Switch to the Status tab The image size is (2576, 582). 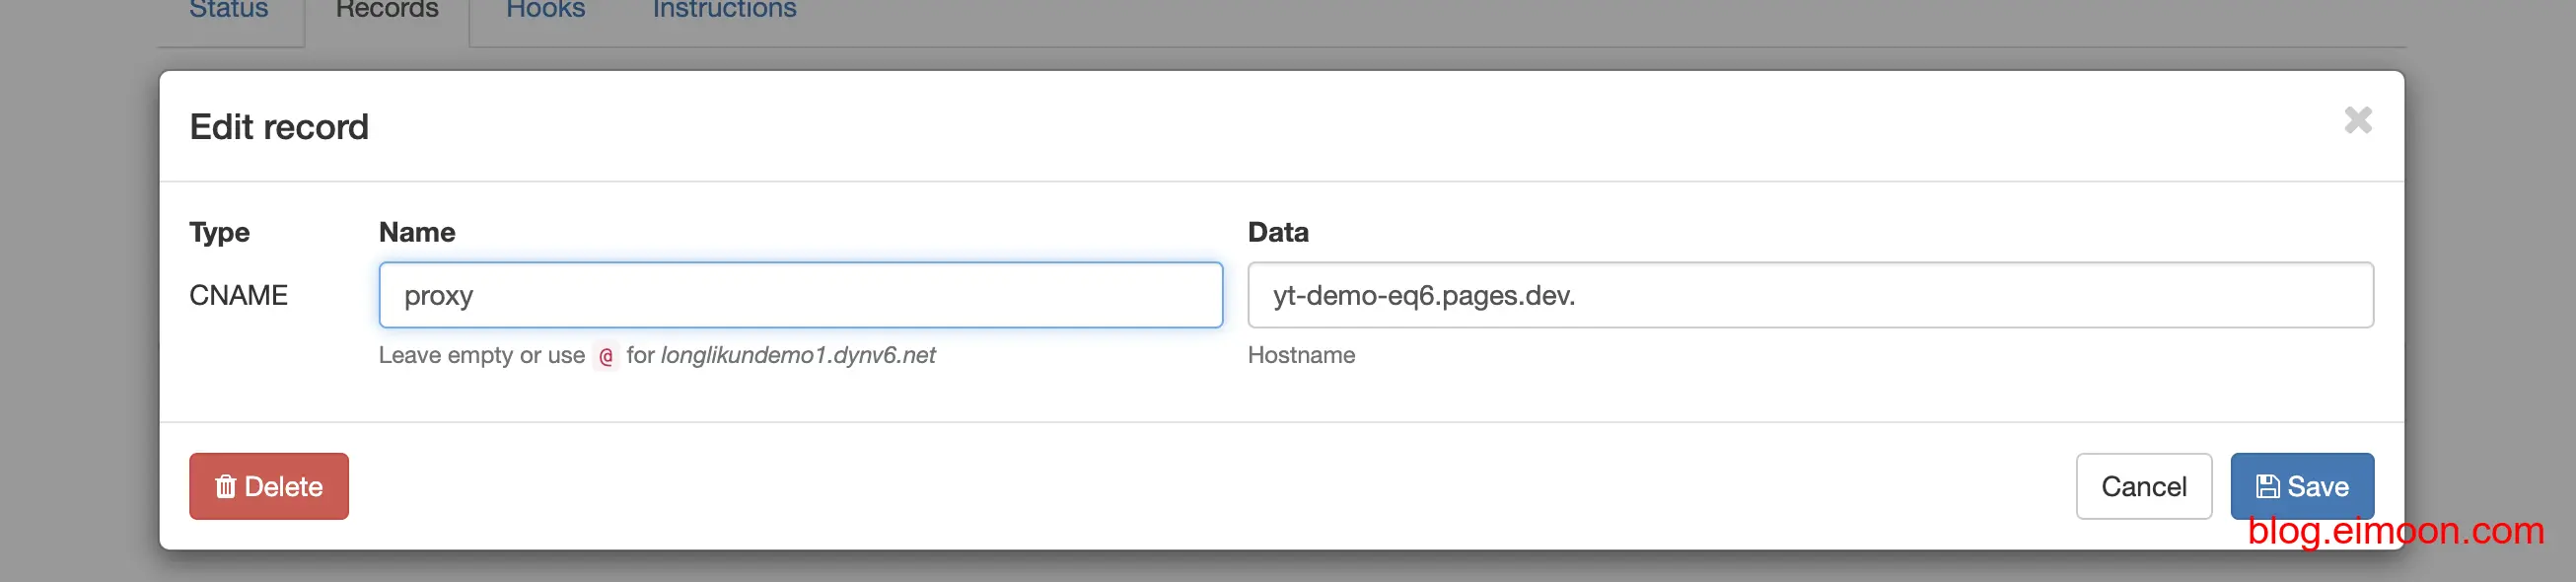229,10
